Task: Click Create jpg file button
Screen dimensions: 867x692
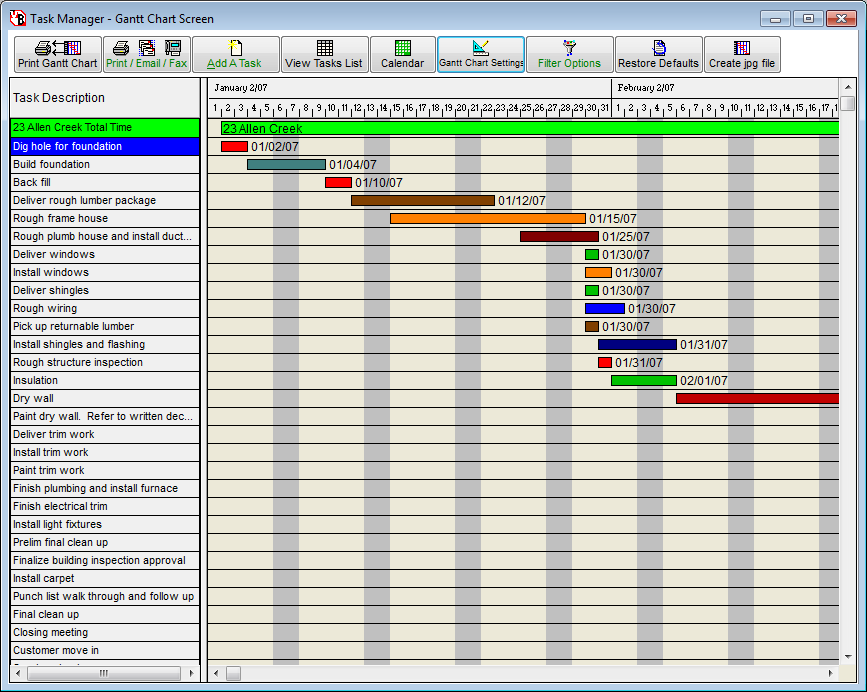Action: click(742, 55)
